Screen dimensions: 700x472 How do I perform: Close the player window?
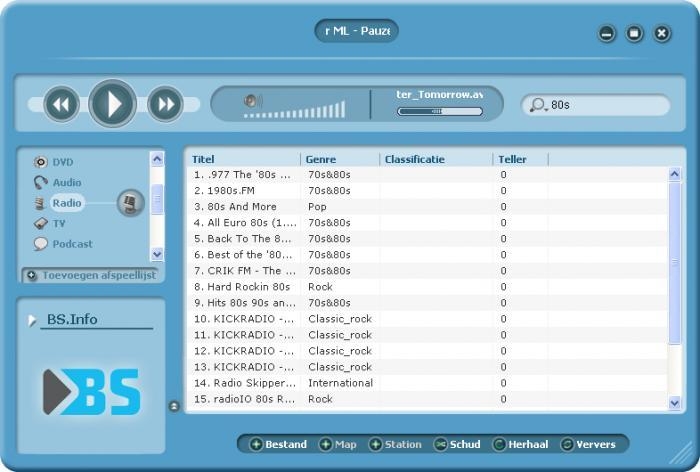click(662, 33)
